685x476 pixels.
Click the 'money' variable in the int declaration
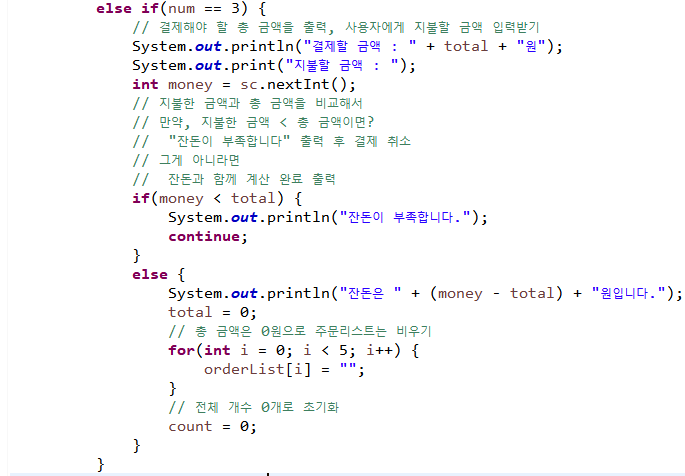coord(190,85)
